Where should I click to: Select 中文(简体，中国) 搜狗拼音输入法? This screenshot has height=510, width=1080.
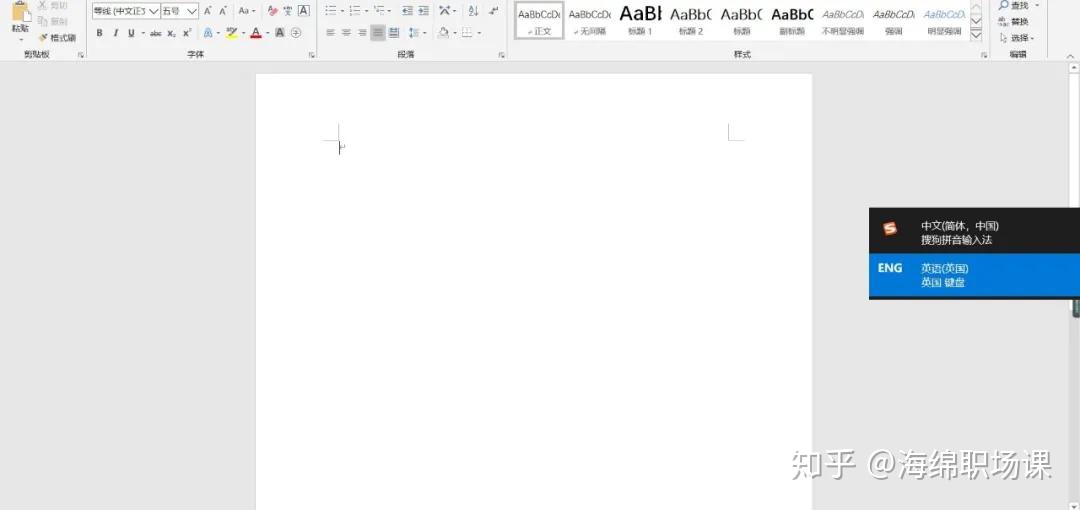click(x=974, y=231)
